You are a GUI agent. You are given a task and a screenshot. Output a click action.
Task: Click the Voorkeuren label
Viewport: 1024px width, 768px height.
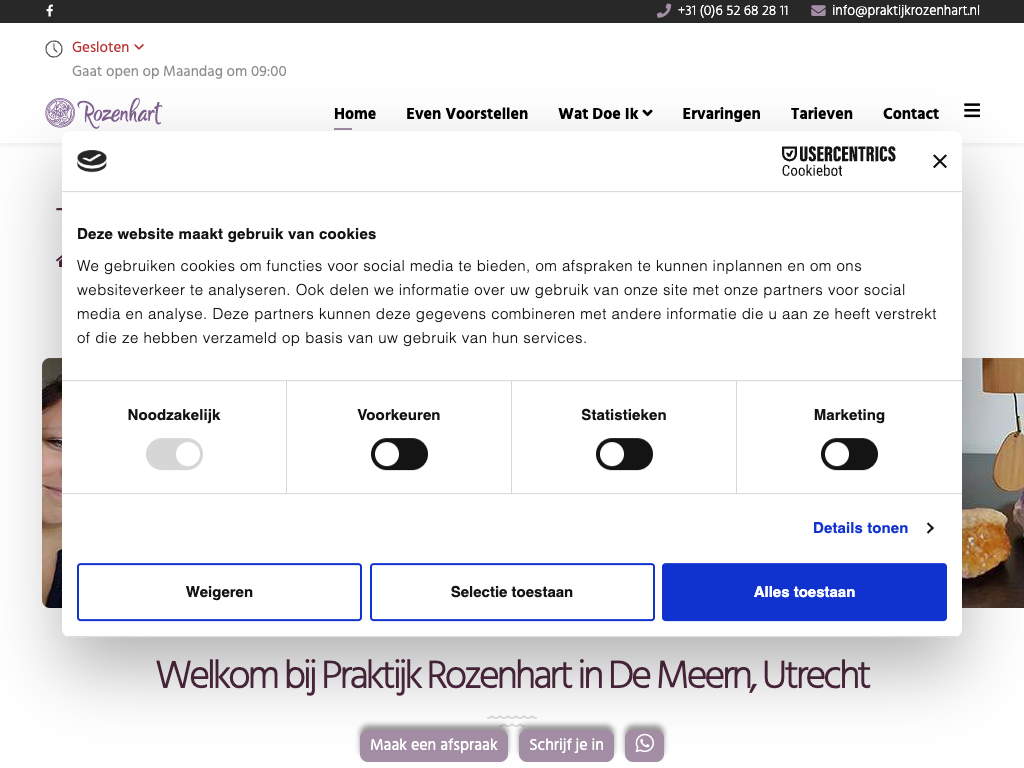398,415
